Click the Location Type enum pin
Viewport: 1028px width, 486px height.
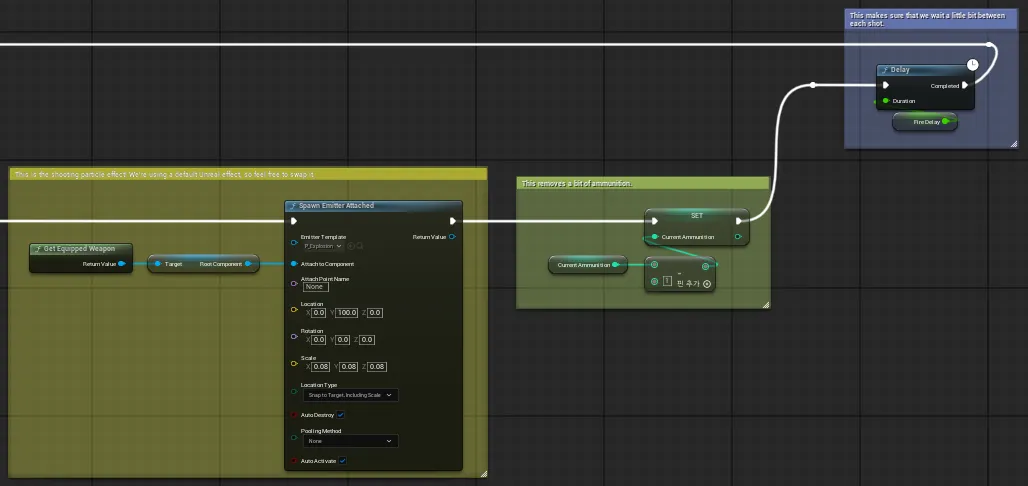(x=294, y=392)
